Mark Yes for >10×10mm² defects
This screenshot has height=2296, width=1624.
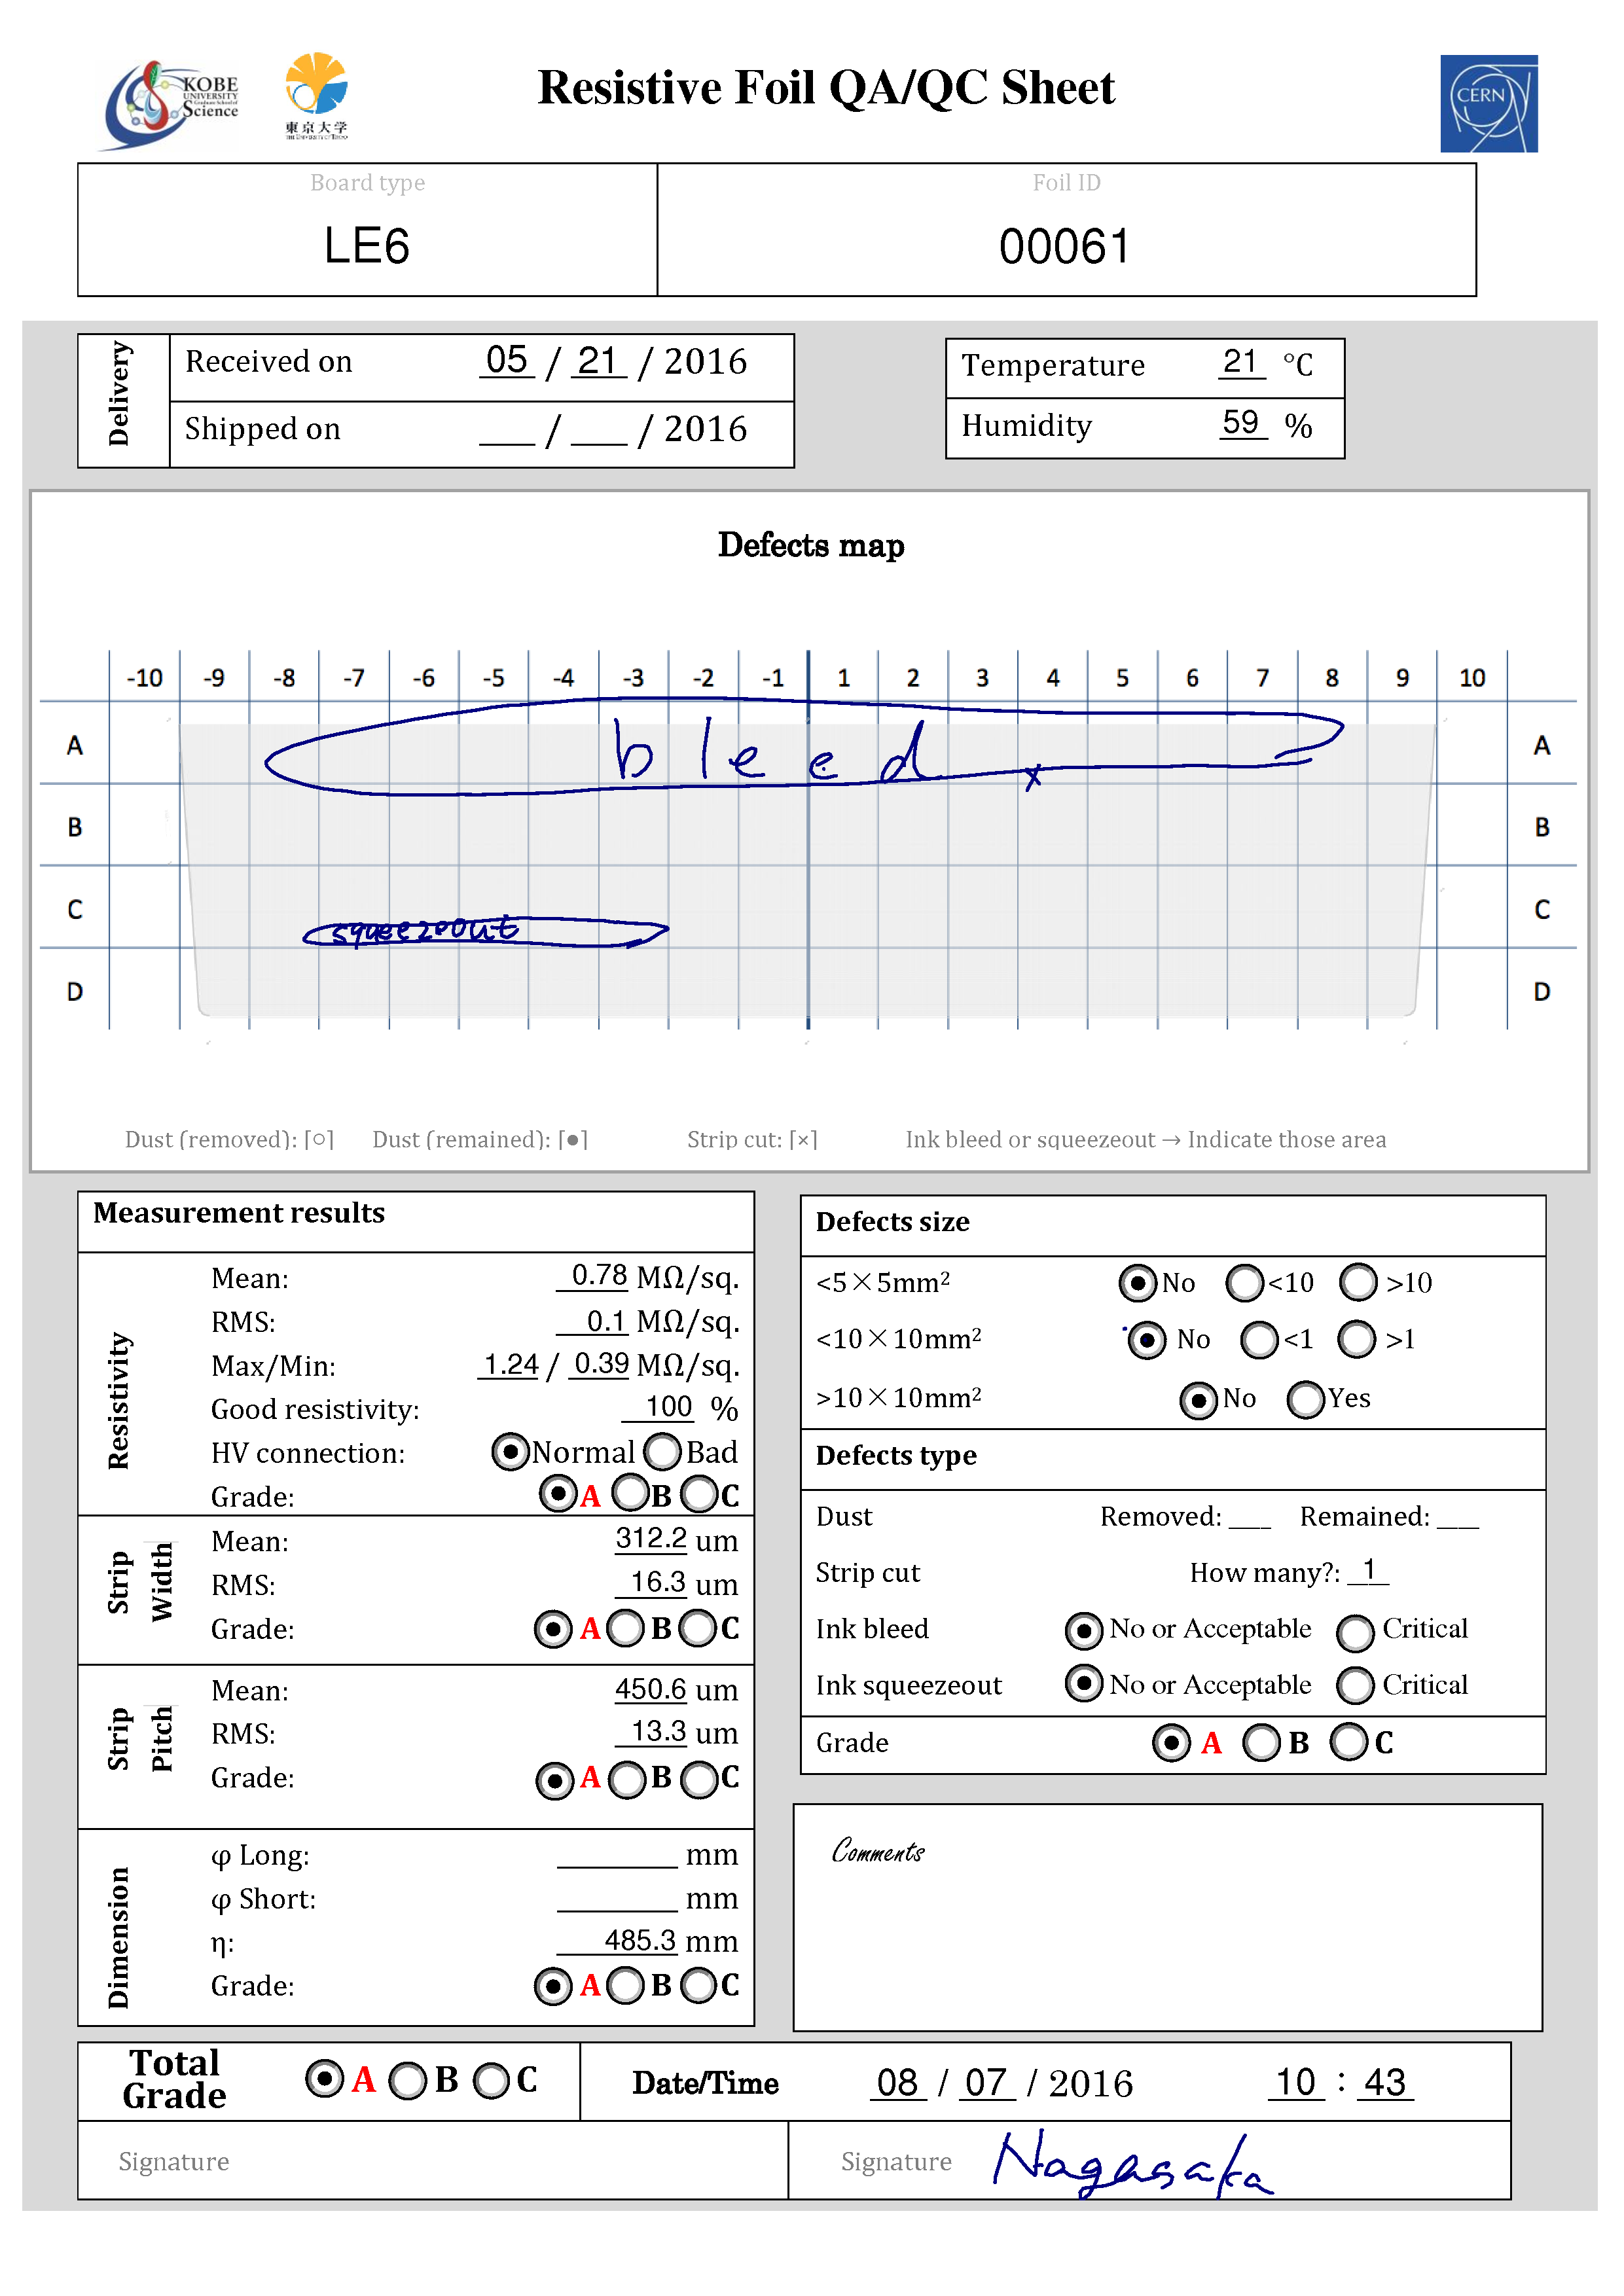pos(1306,1399)
